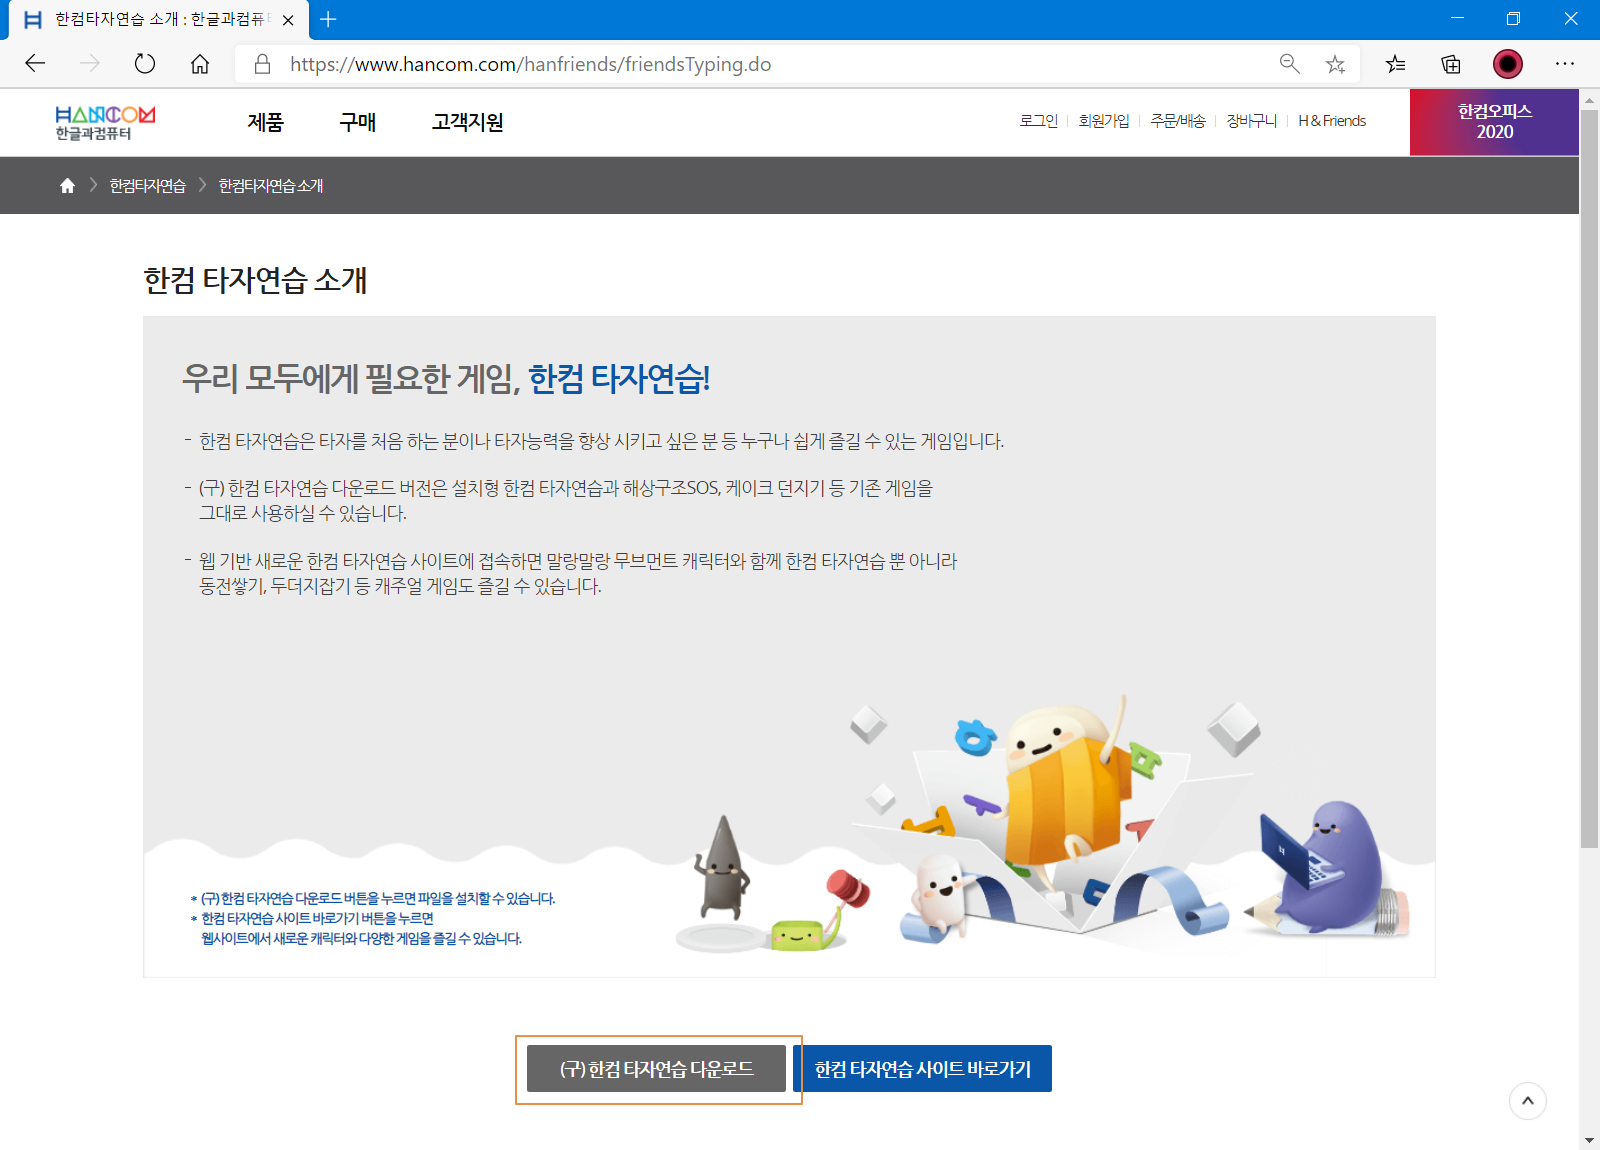Add this page to favorites star
The height and width of the screenshot is (1150, 1600).
1335,64
